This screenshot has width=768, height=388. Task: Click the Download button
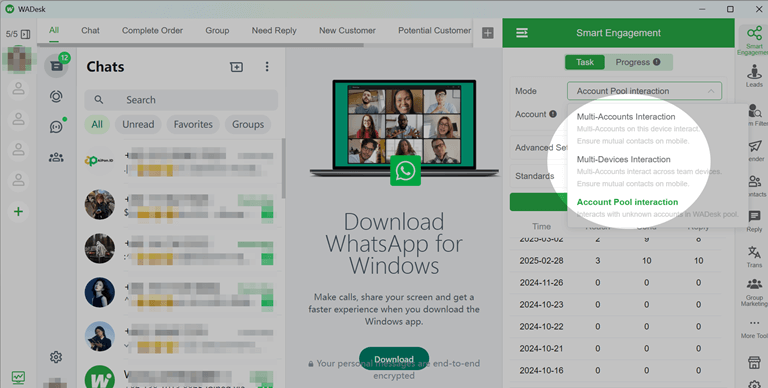pyautogui.click(x=394, y=359)
